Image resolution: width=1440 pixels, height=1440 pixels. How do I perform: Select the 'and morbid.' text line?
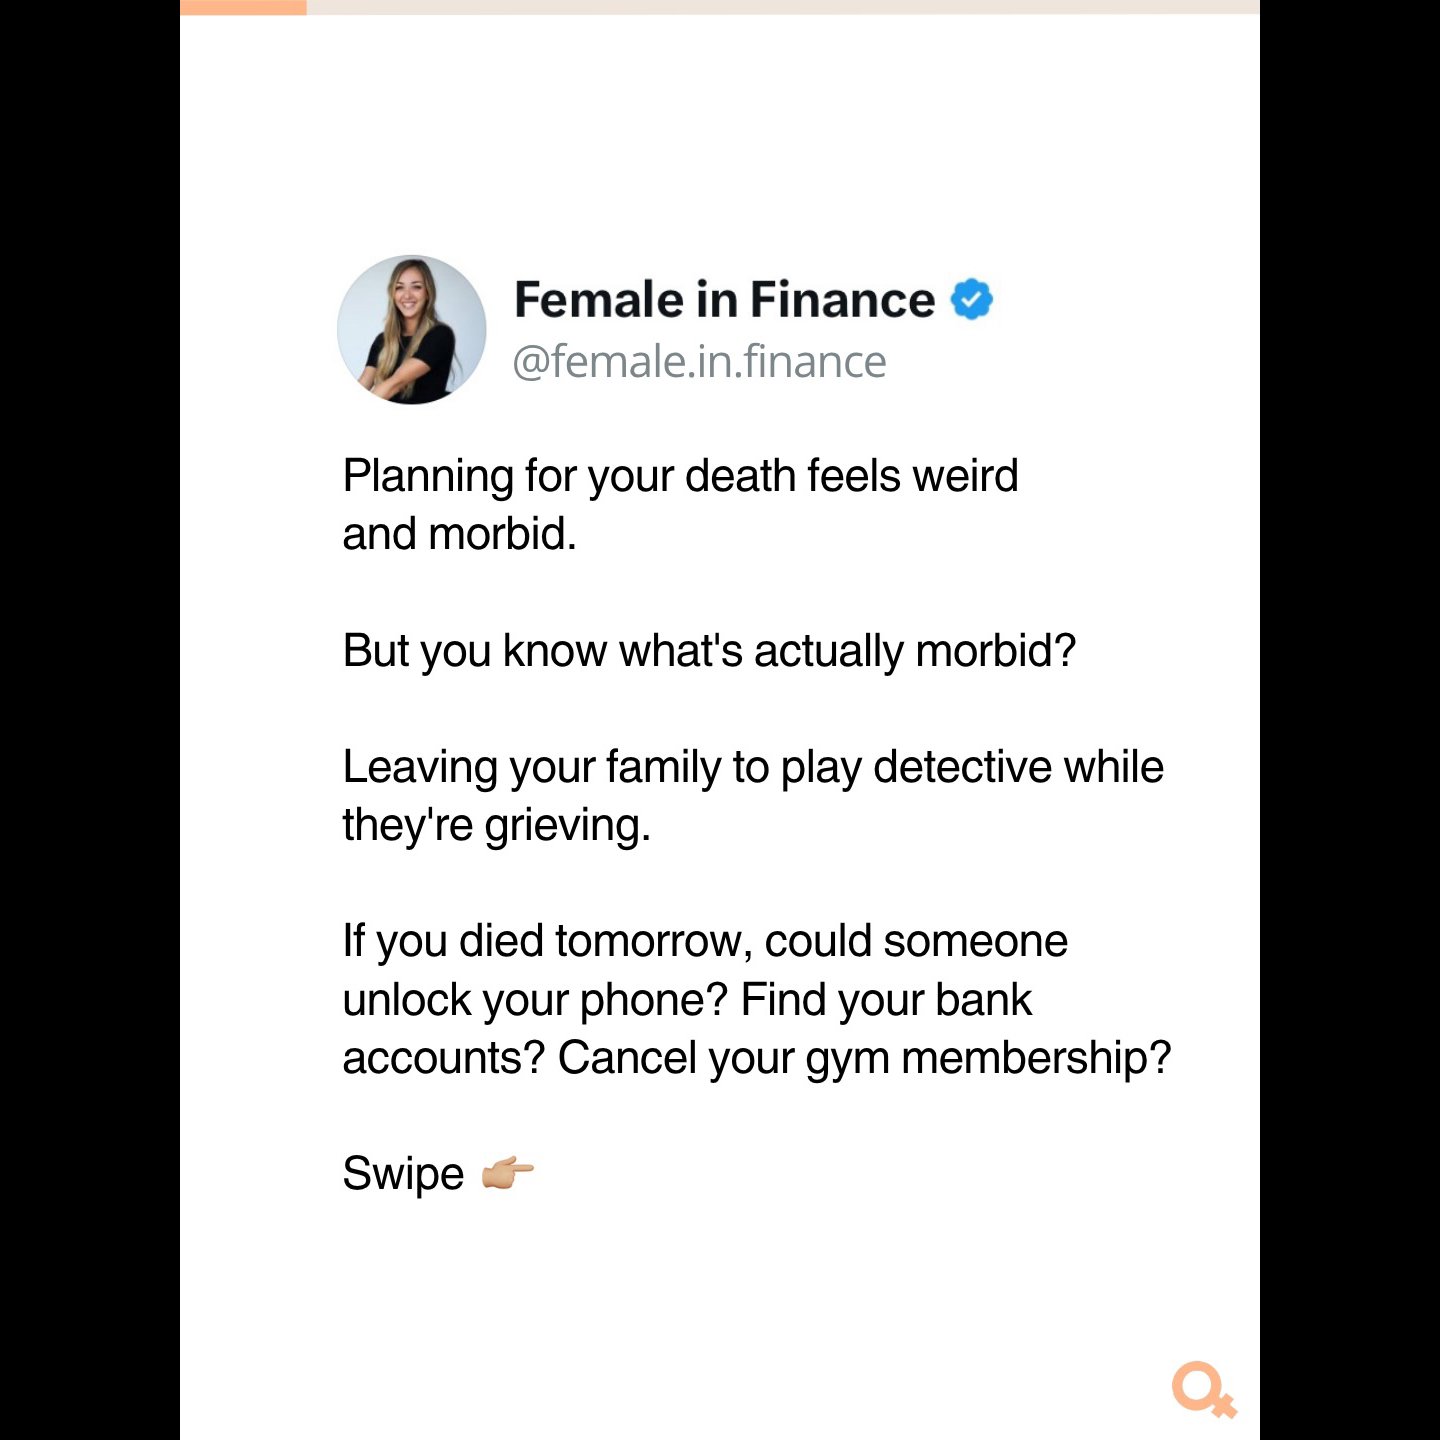pos(460,534)
